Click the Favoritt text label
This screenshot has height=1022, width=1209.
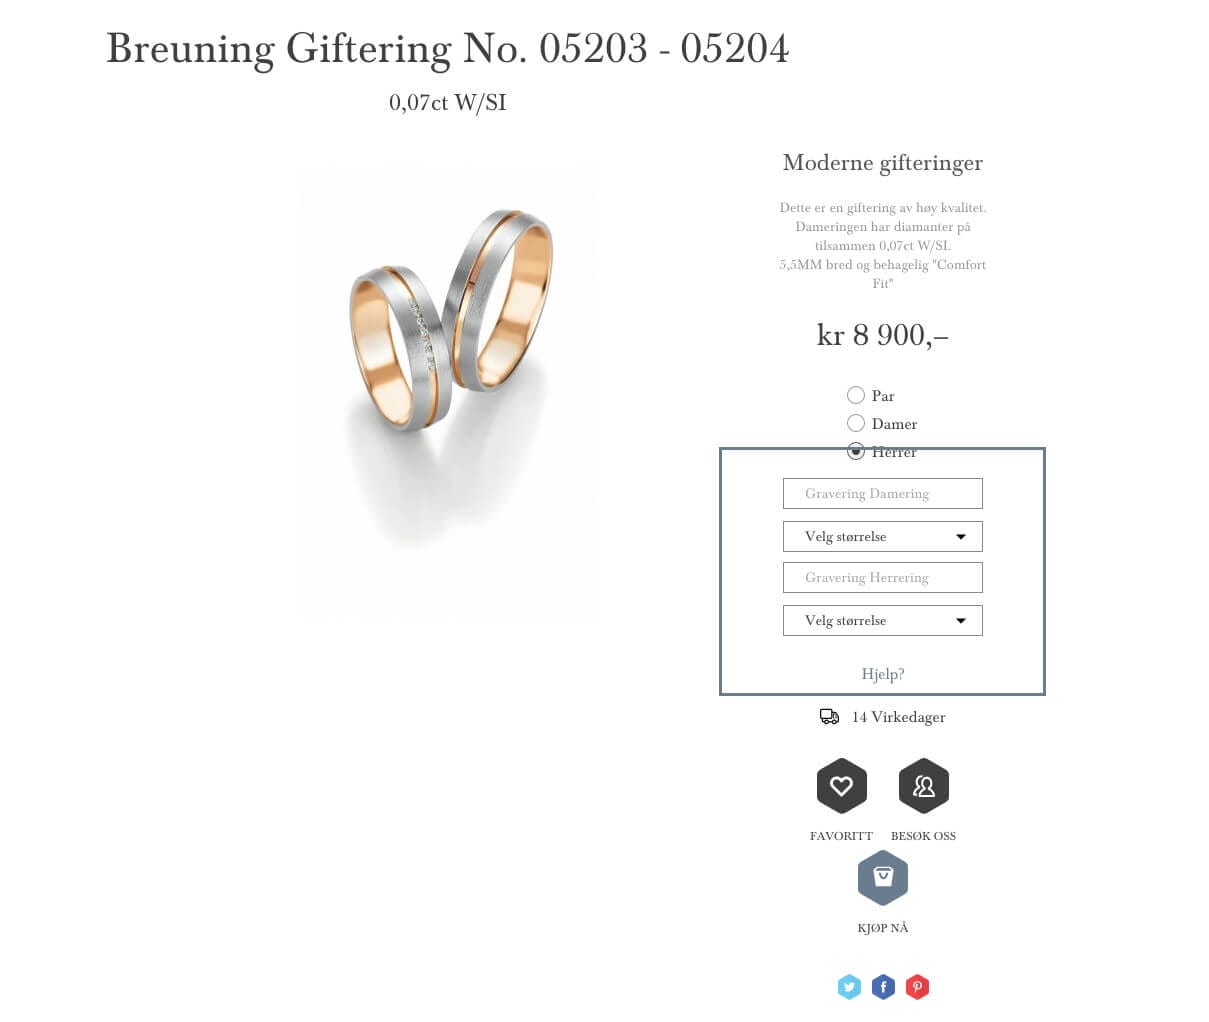841,836
